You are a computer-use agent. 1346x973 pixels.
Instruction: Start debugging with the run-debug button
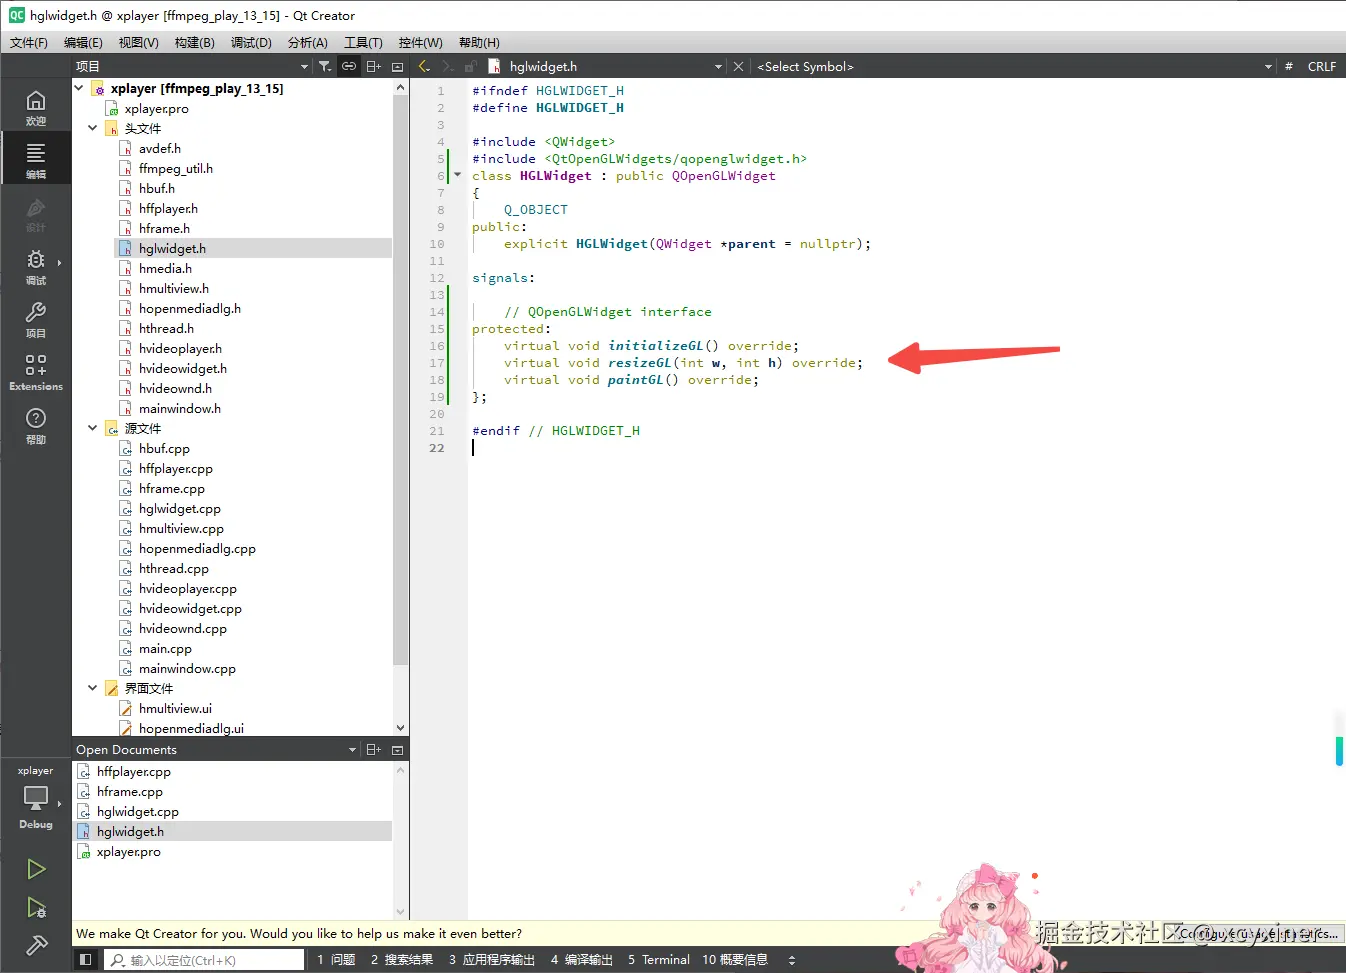pos(36,907)
